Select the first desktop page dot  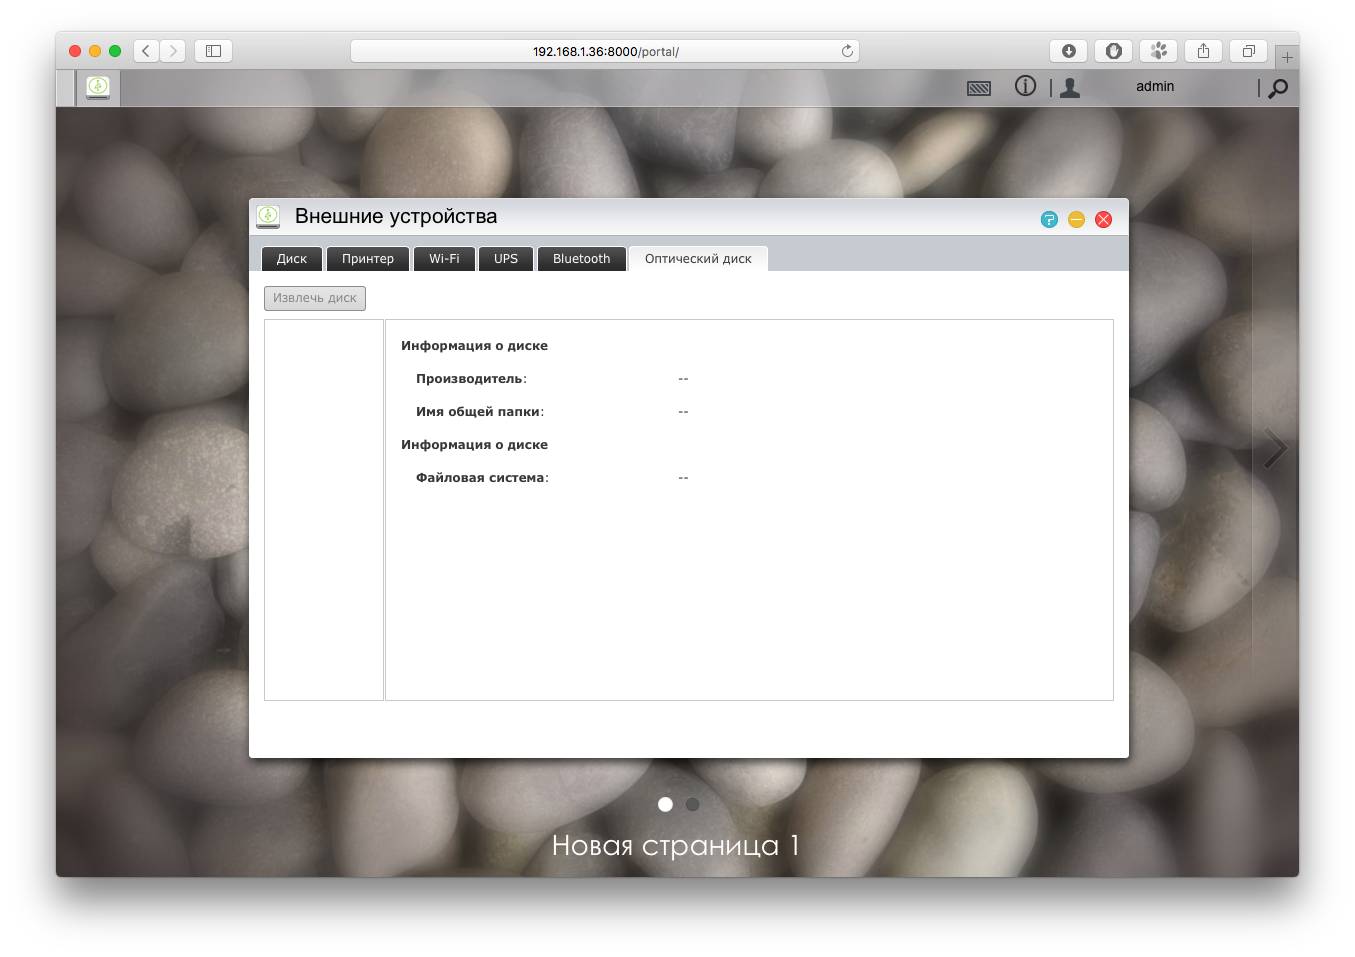[665, 804]
